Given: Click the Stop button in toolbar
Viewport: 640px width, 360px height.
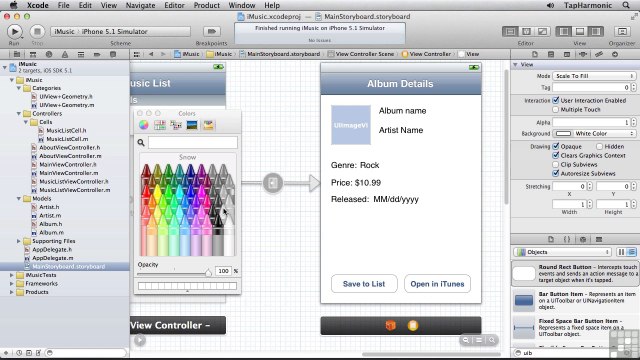Looking at the screenshot, I should 37,31.
